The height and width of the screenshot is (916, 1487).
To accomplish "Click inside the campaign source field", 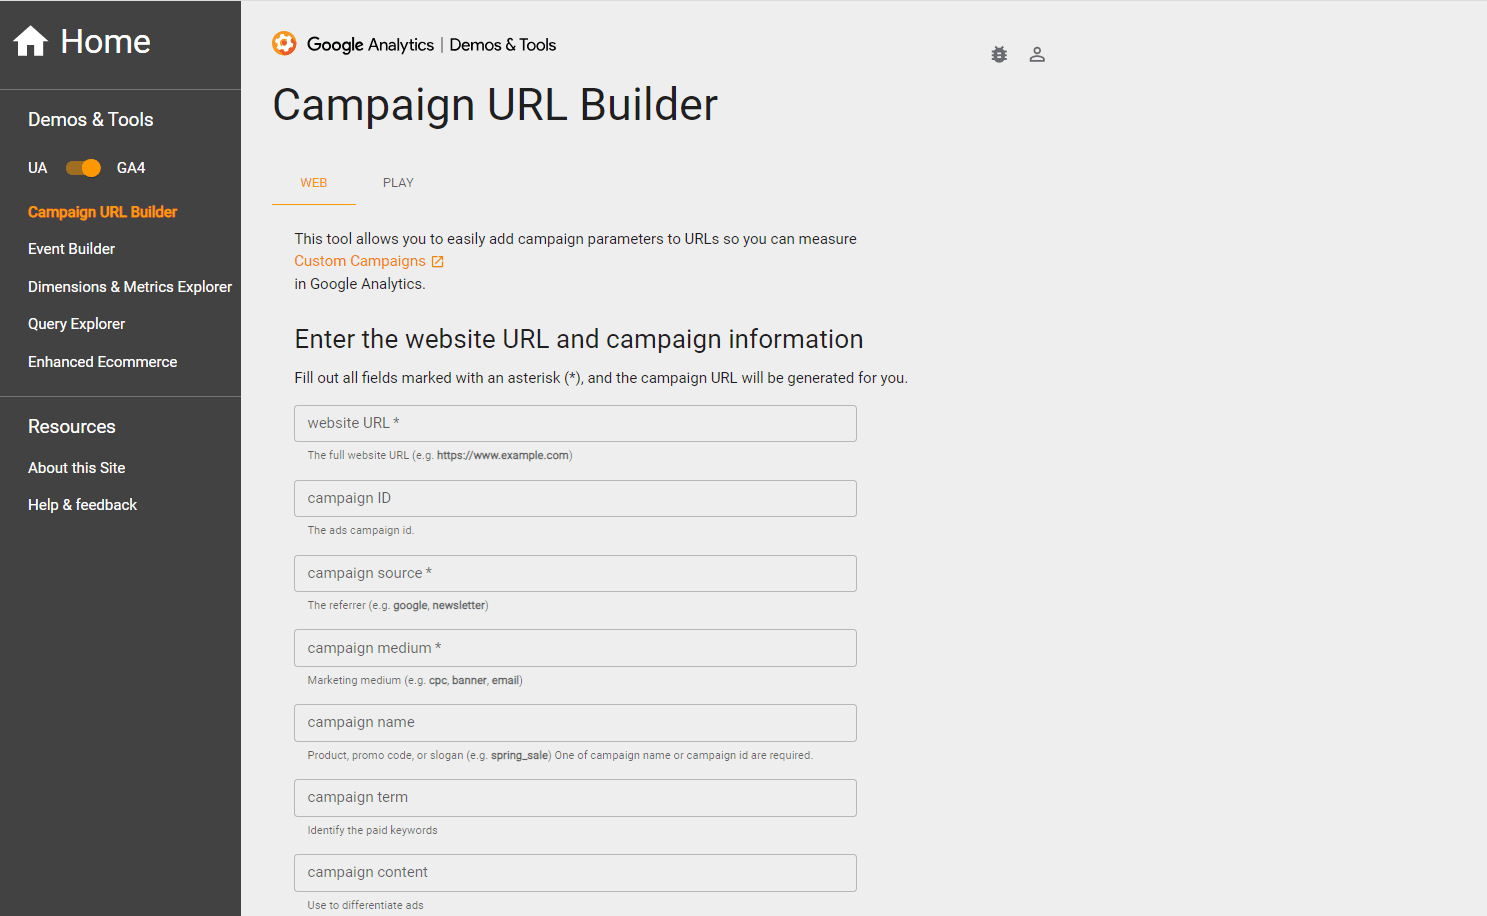I will click(575, 573).
